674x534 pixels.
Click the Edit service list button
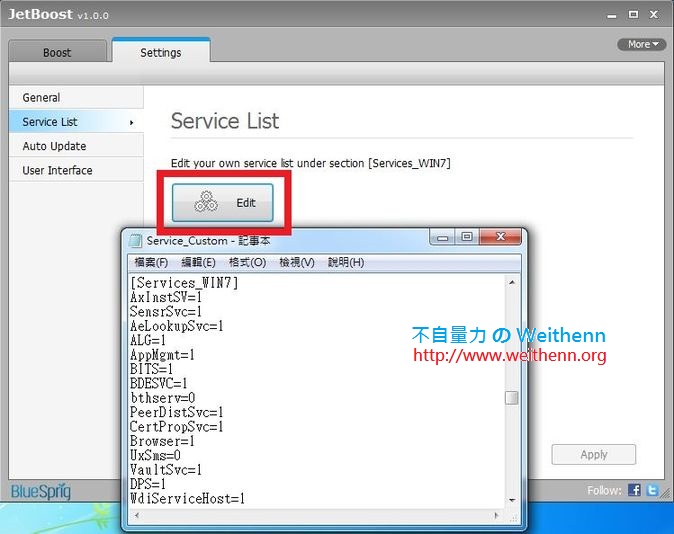point(223,203)
